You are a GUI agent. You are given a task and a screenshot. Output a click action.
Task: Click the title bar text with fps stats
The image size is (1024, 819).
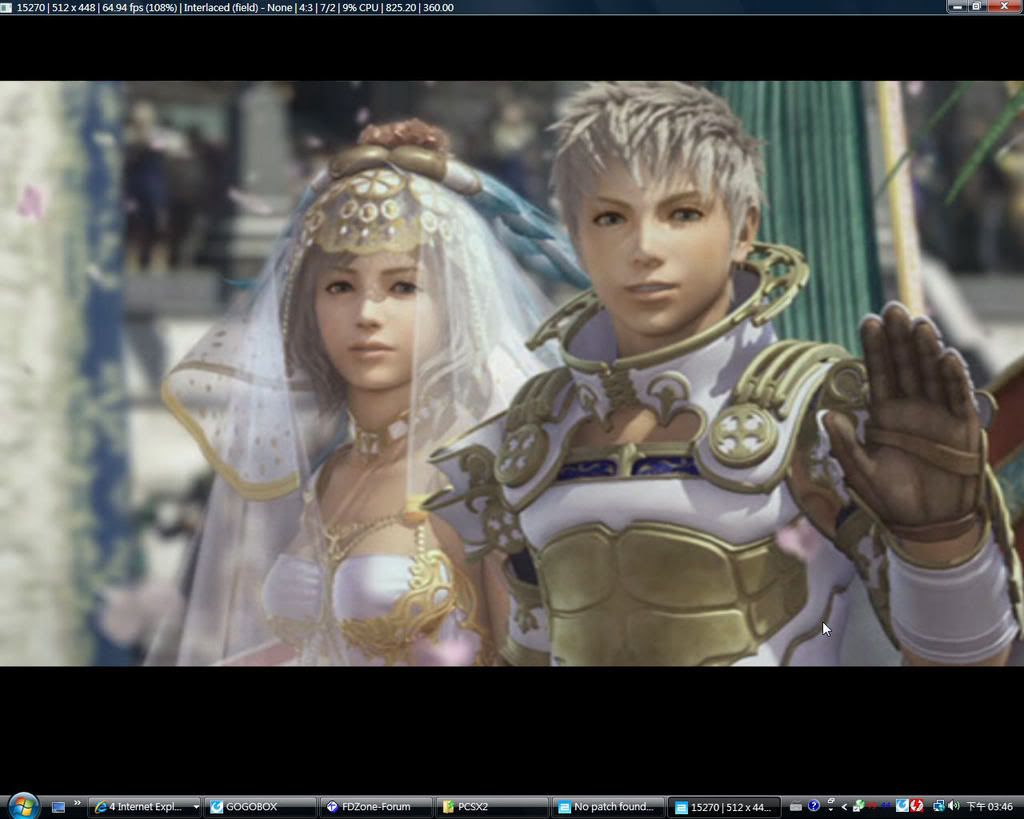[x=235, y=7]
